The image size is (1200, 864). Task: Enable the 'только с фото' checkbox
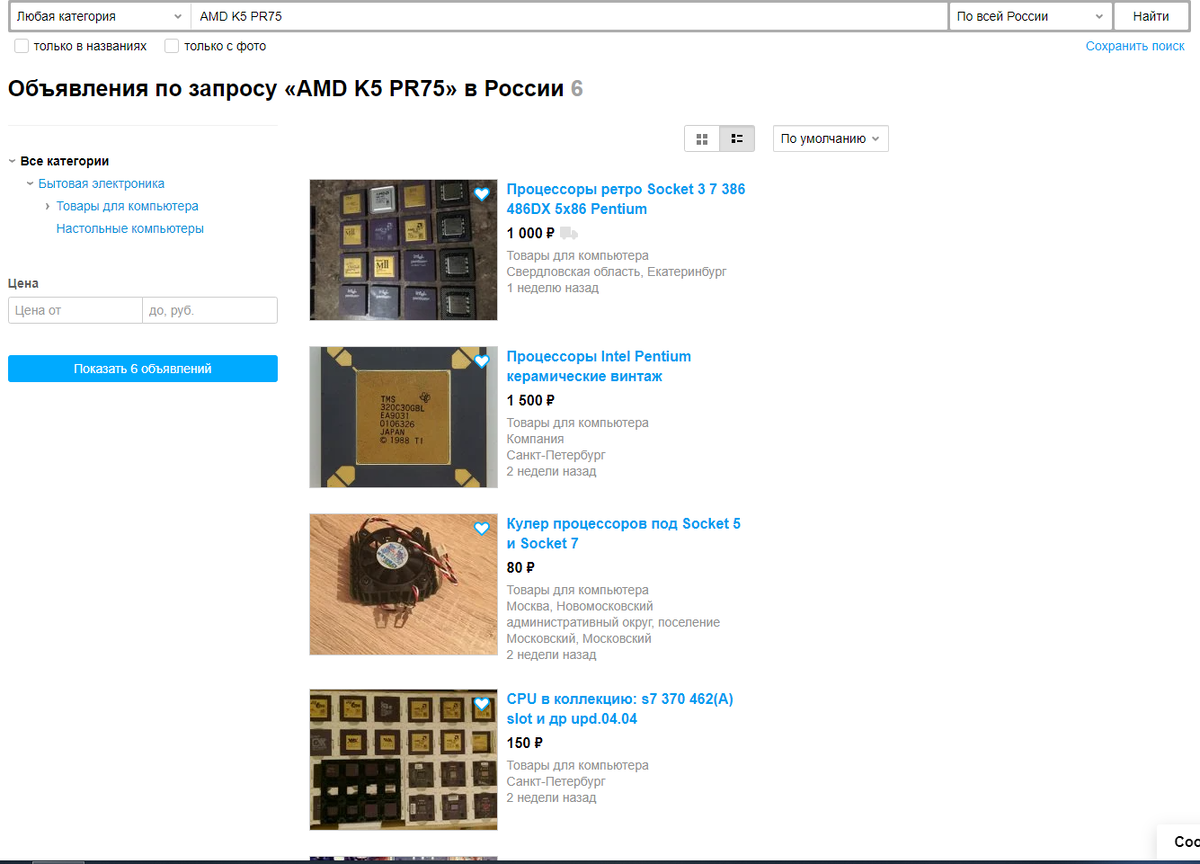(172, 46)
